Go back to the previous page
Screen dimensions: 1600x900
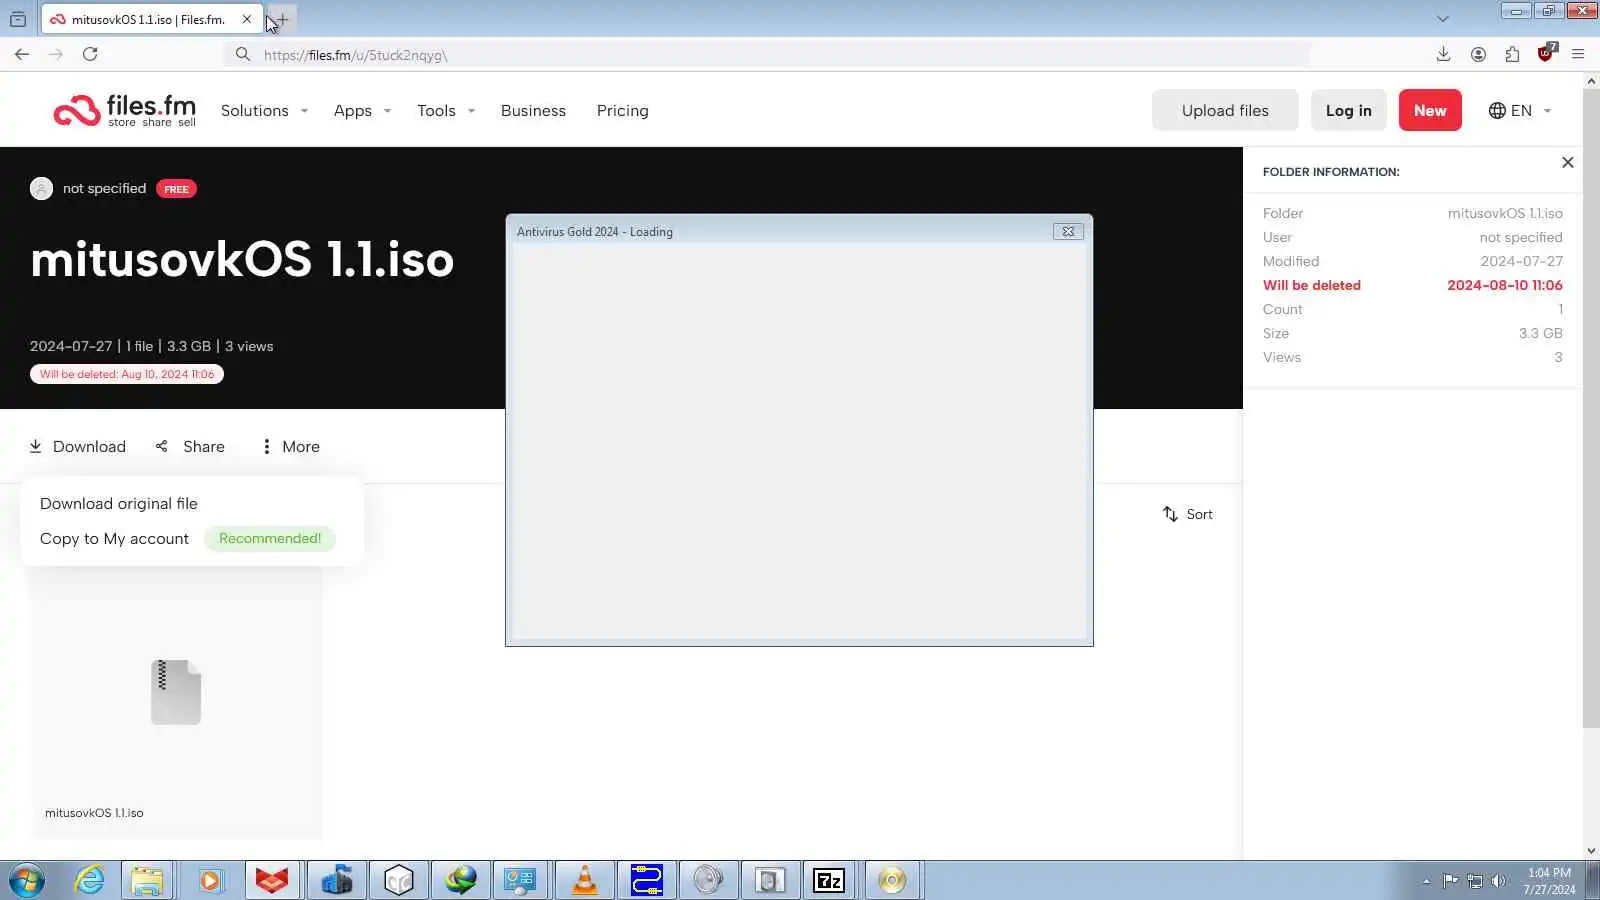[22, 54]
